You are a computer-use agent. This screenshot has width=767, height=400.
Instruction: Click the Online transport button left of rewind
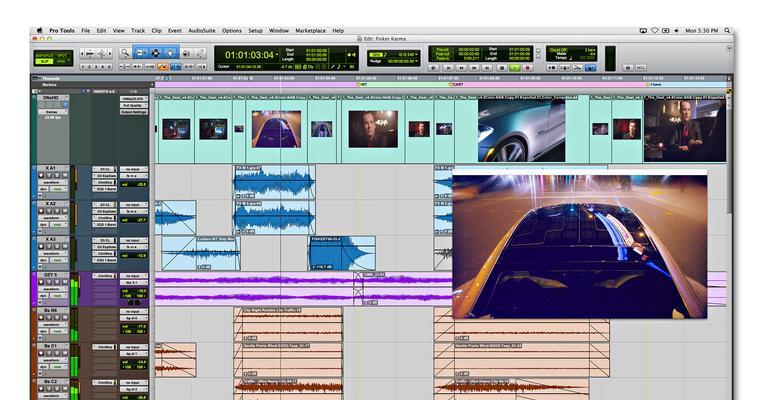(434, 68)
